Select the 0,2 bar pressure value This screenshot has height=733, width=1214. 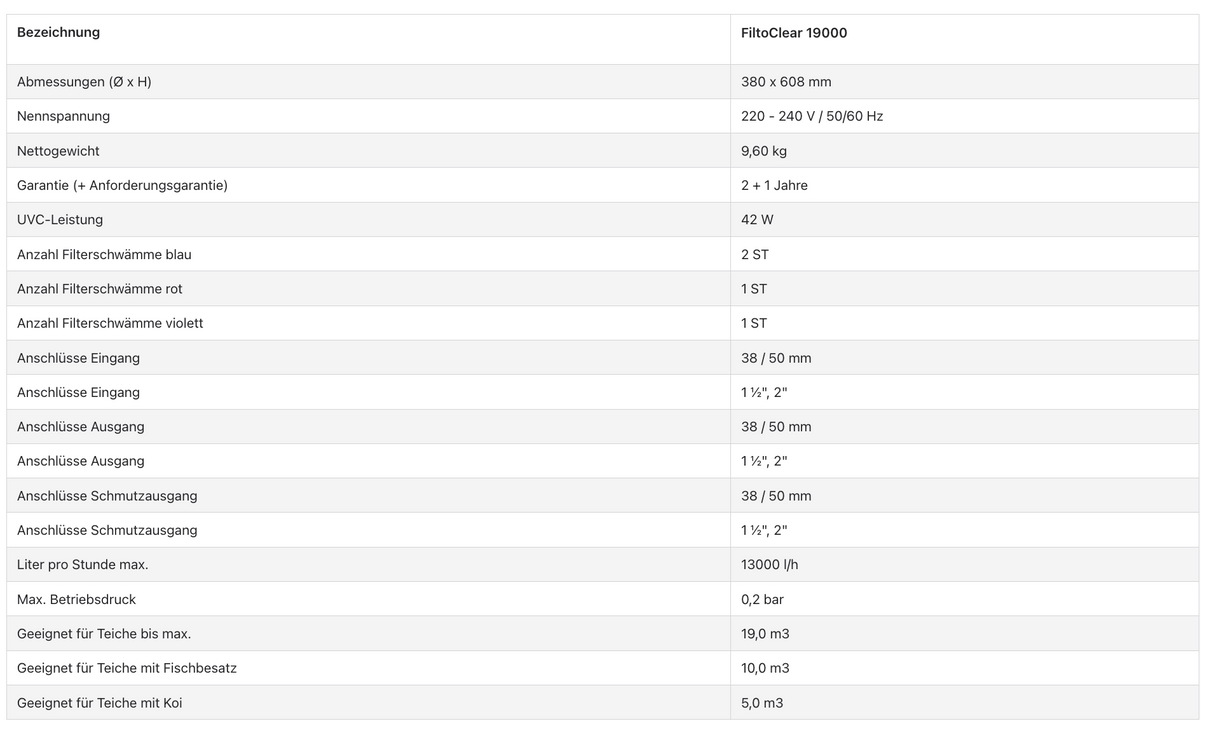[x=762, y=600]
